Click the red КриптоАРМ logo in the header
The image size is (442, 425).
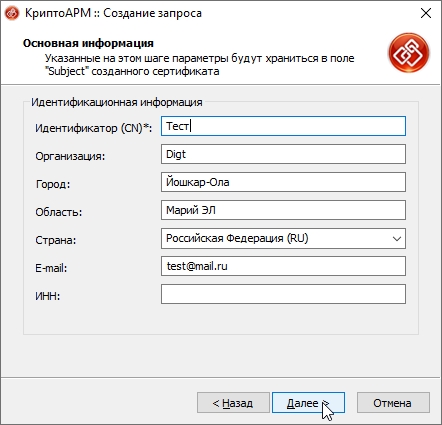pyautogui.click(x=409, y=53)
